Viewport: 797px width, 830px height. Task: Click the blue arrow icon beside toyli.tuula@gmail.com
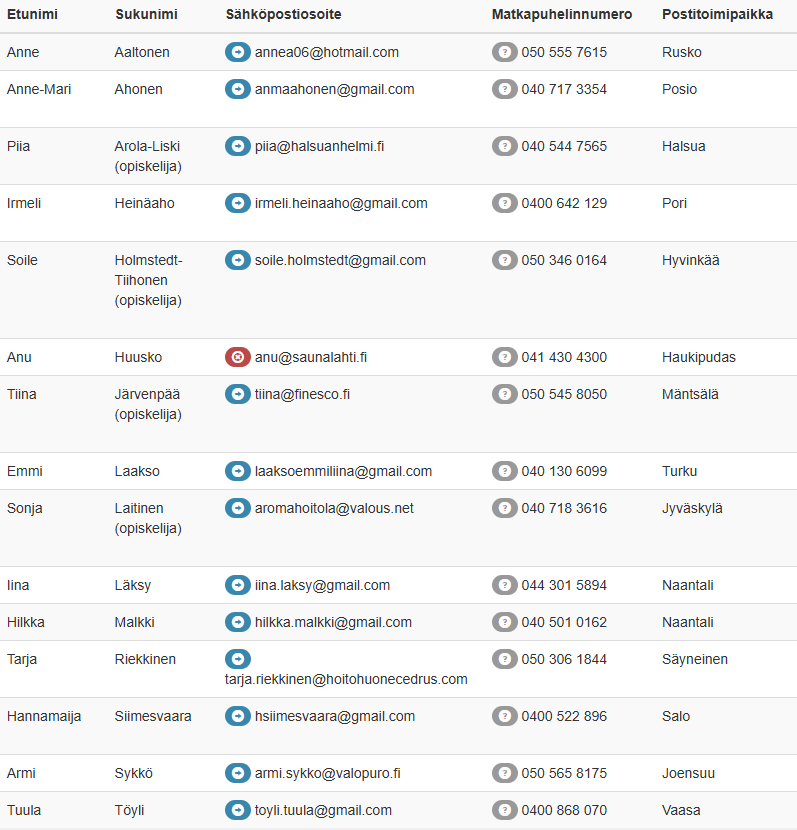(238, 810)
